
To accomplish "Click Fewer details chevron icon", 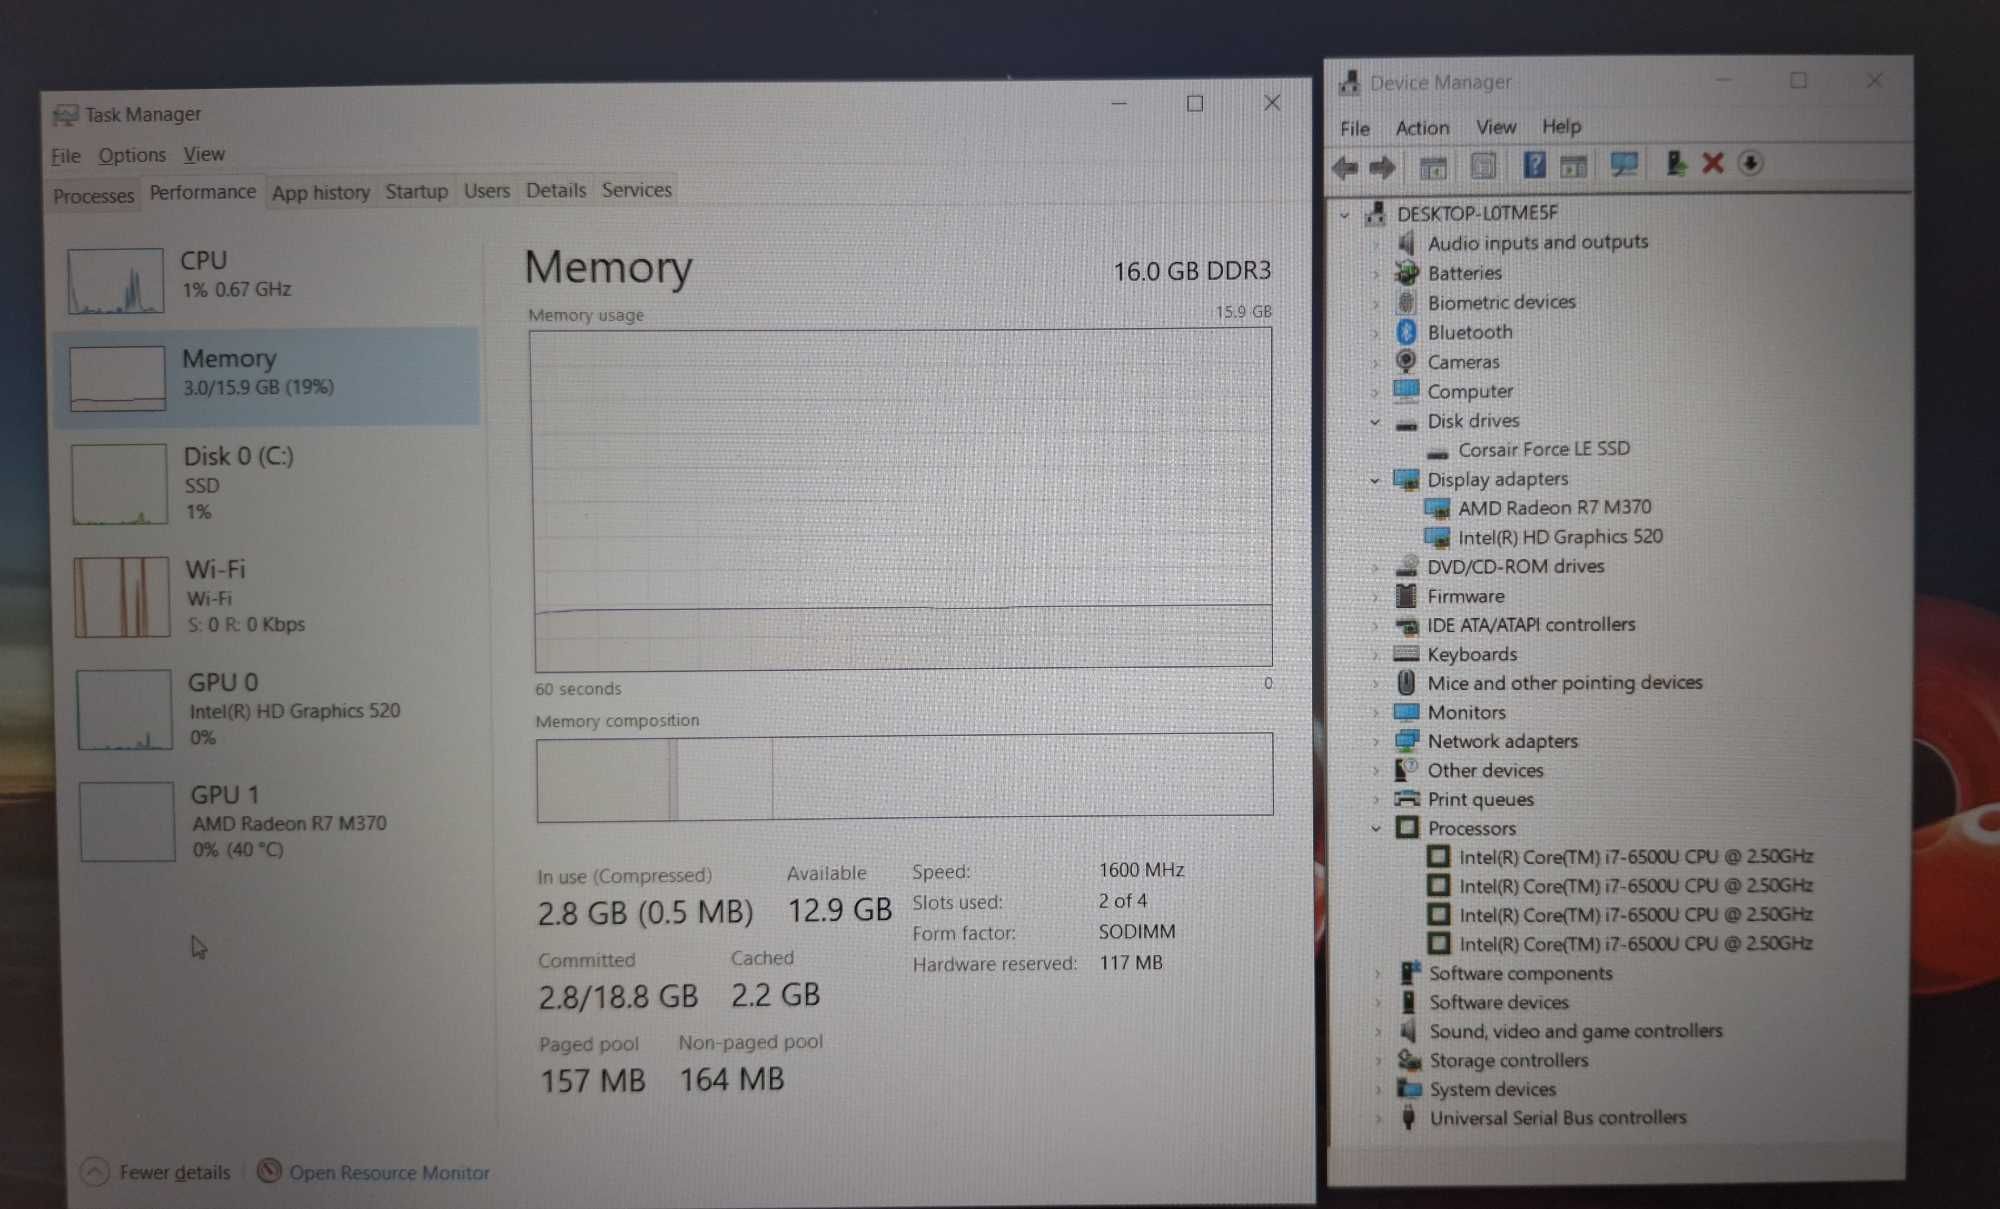I will point(94,1172).
